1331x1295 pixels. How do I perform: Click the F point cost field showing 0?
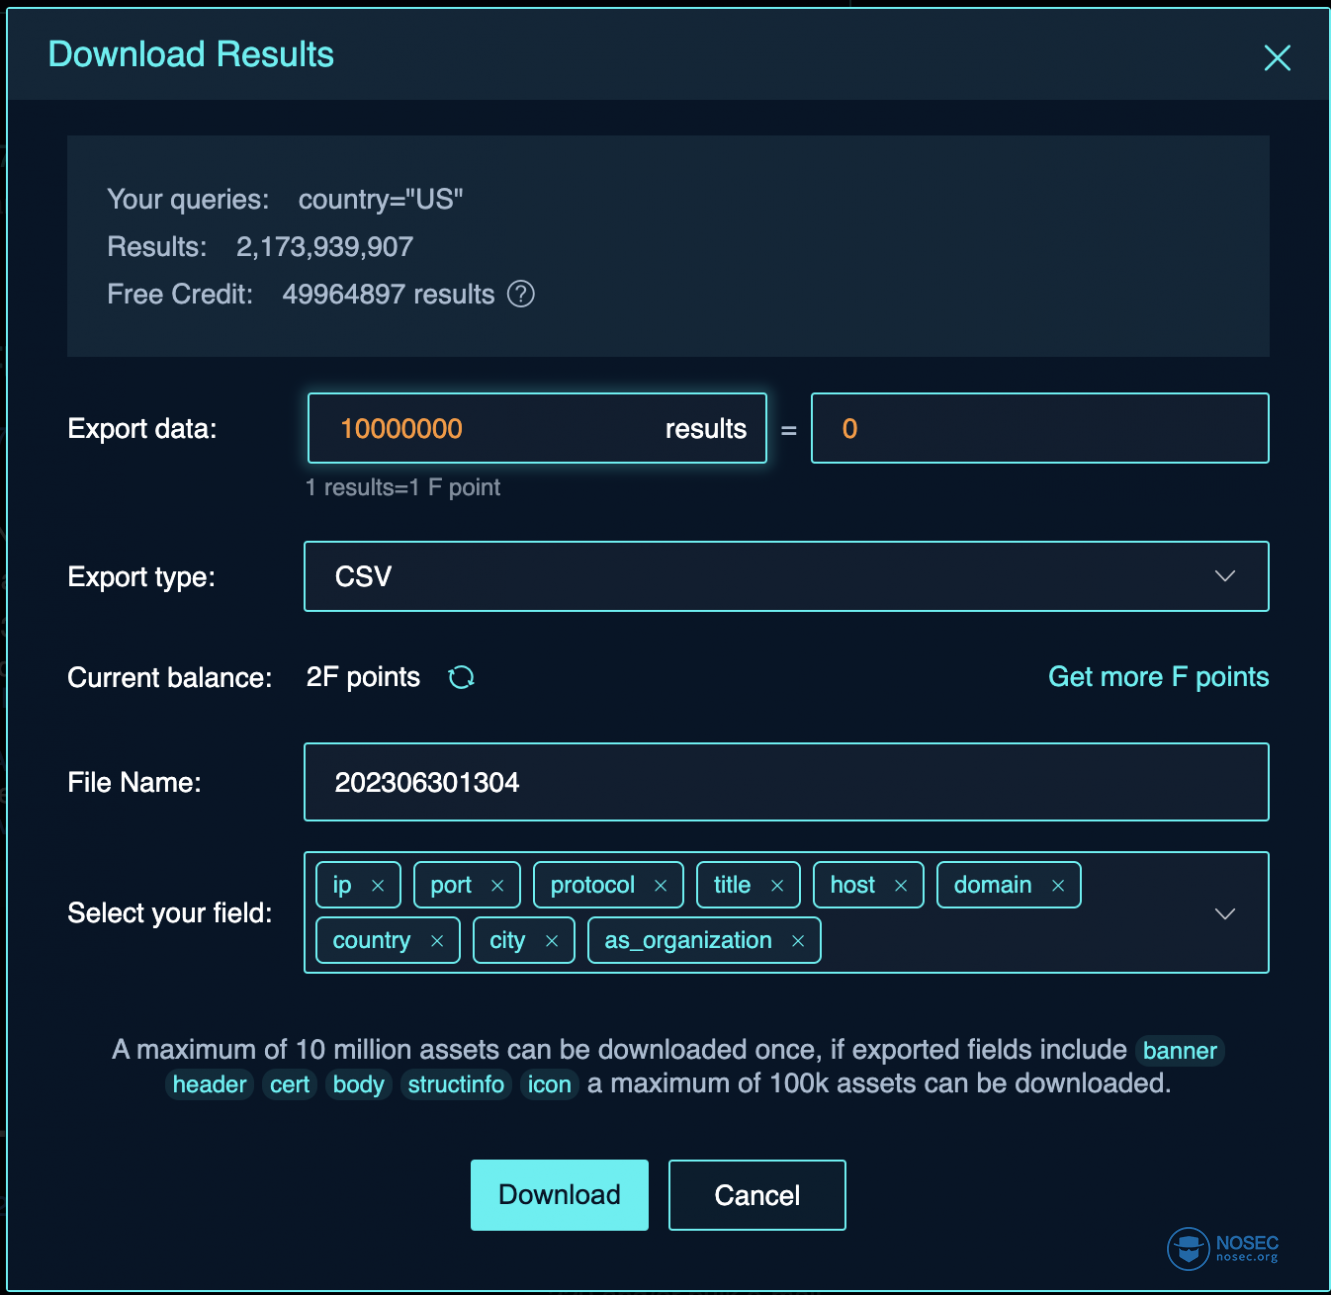click(1040, 428)
